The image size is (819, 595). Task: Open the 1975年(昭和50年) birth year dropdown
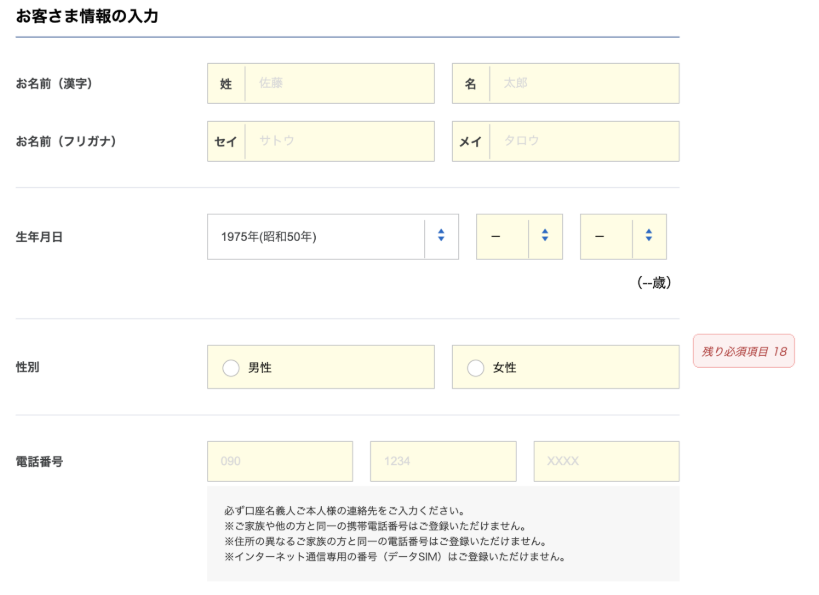[316, 237]
